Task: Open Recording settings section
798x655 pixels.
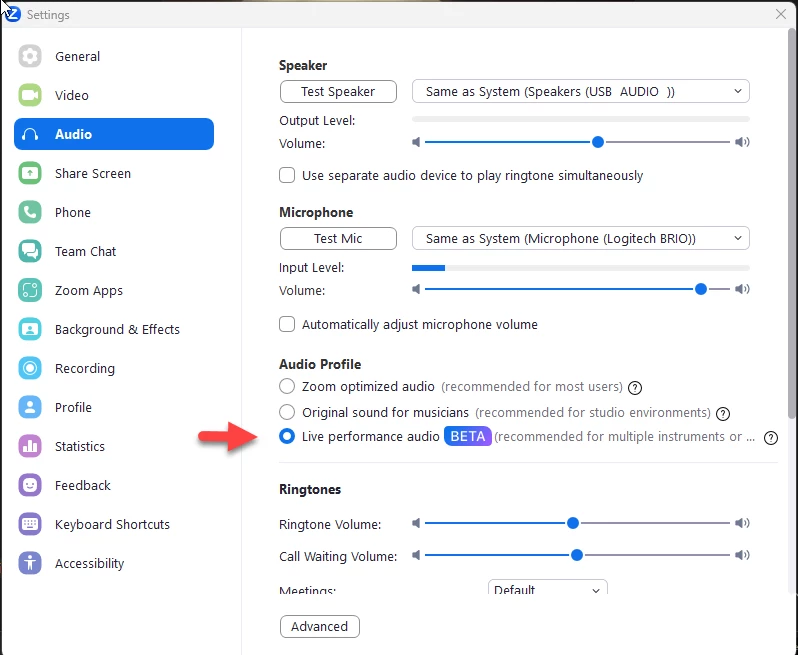Action: coord(114,368)
